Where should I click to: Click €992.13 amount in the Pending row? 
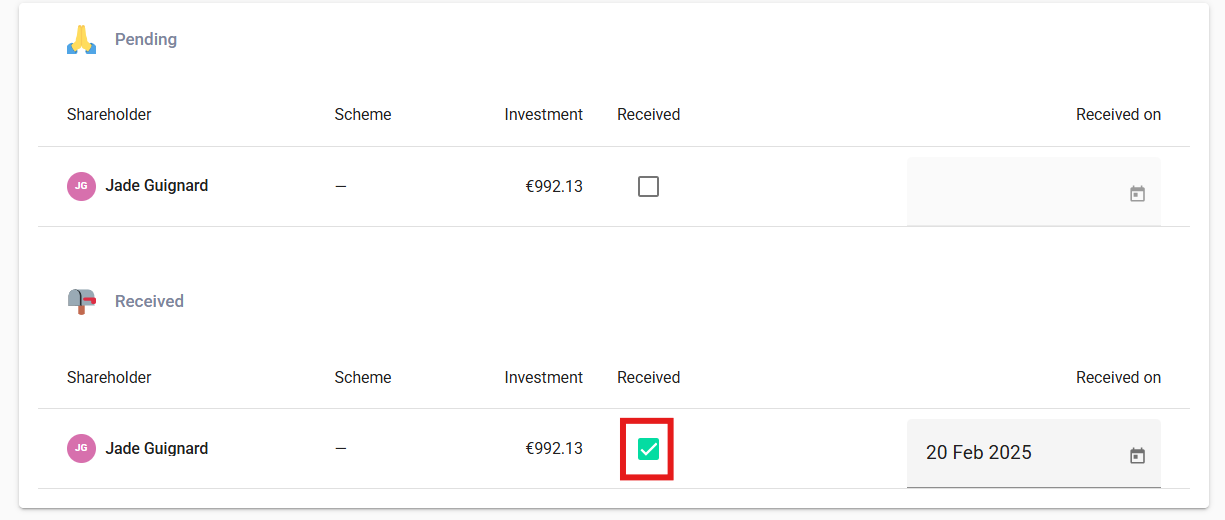pyautogui.click(x=554, y=186)
